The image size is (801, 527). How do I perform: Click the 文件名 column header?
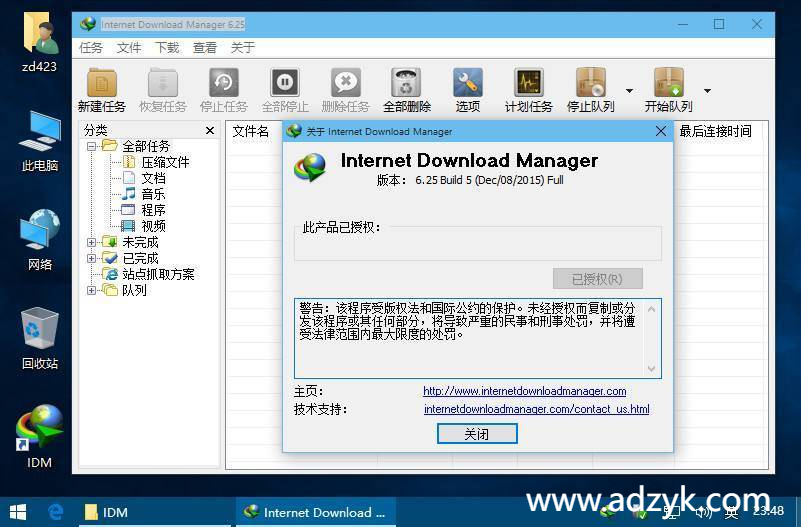coord(250,131)
